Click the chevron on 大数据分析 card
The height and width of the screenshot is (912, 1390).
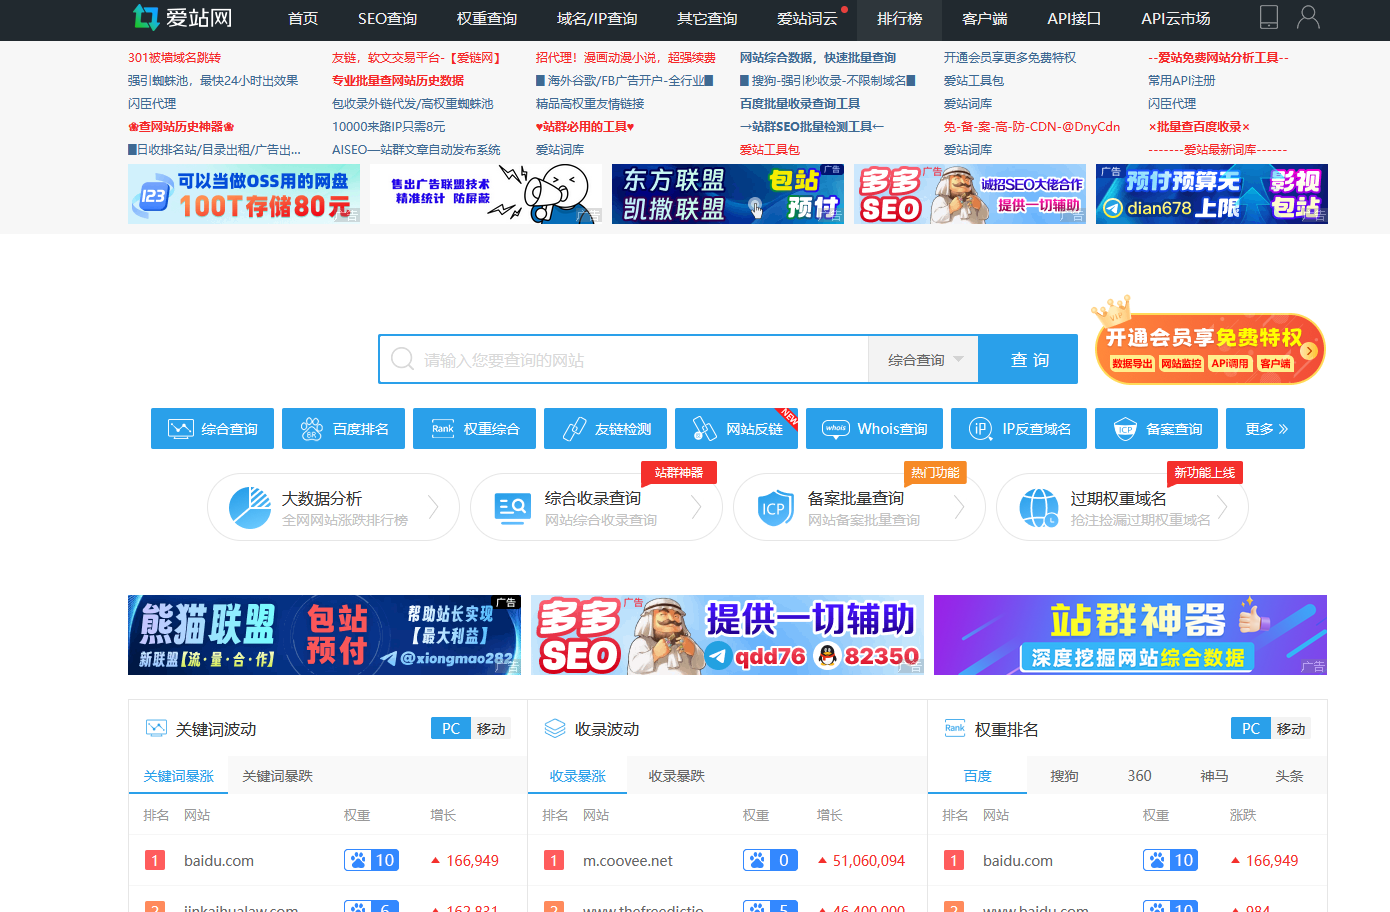(433, 507)
